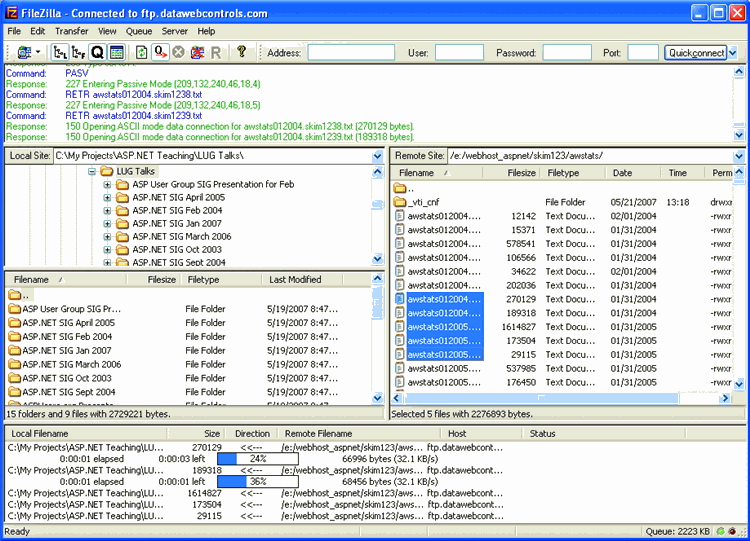Click the Disconnect toolbar icon
This screenshot has width=750, height=541.
click(x=198, y=52)
